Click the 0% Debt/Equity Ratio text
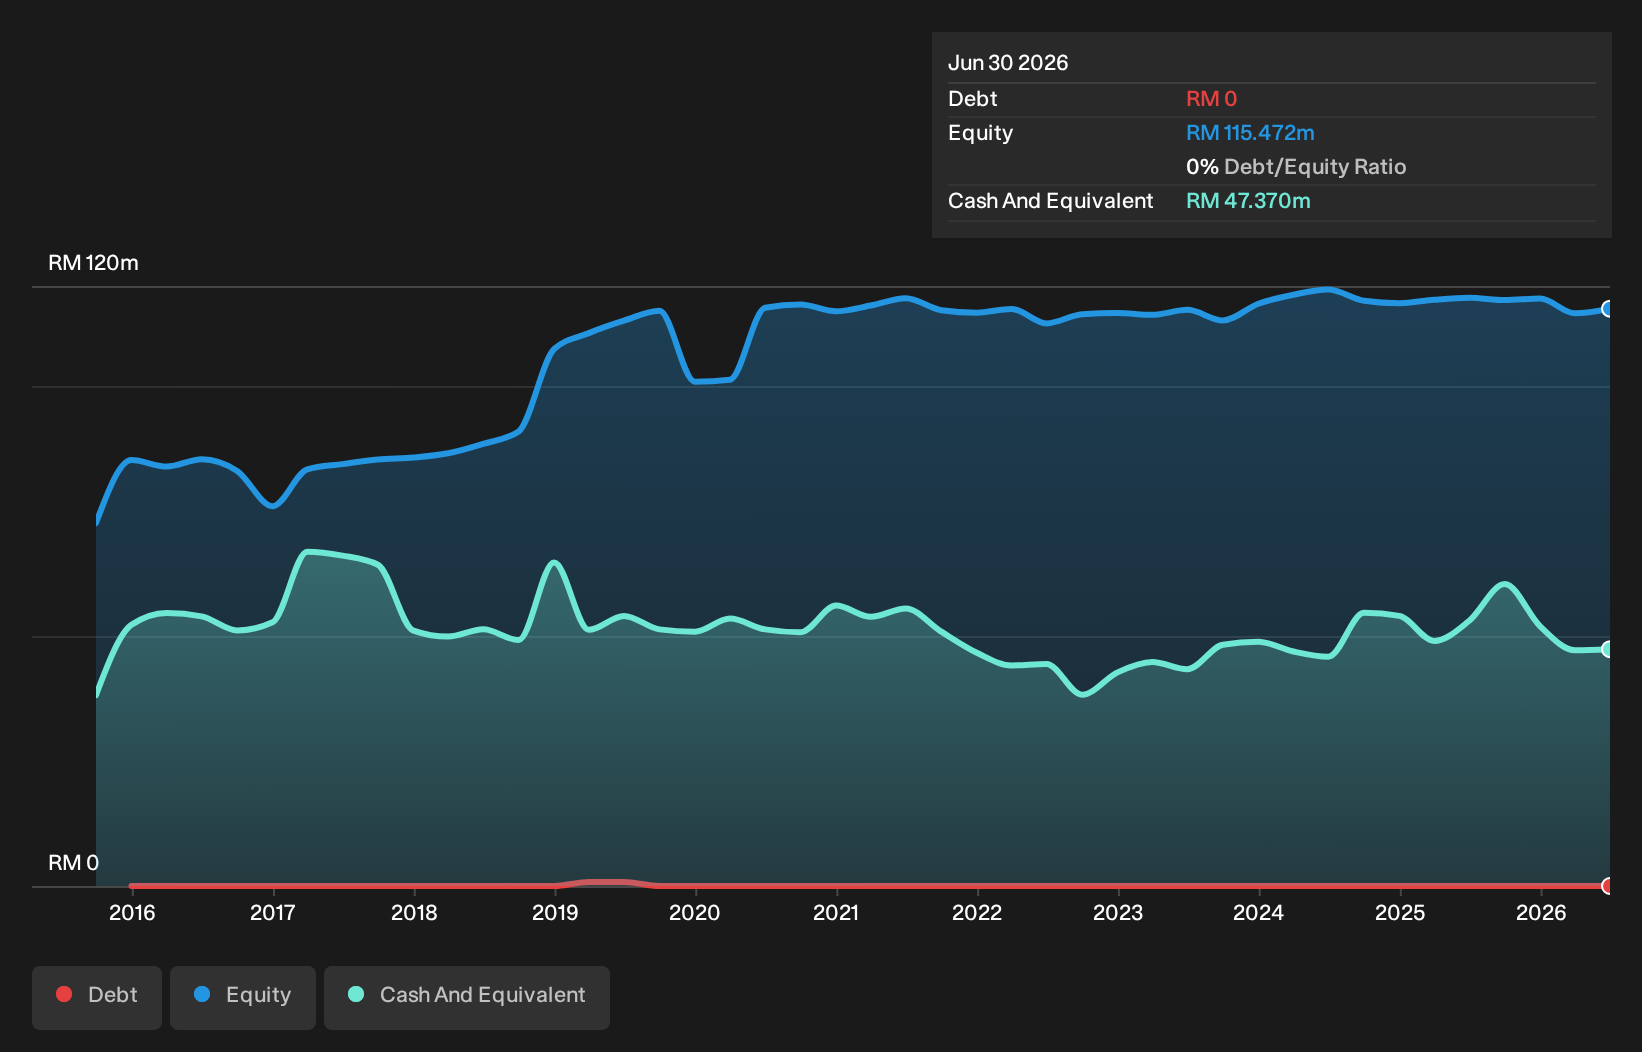The height and width of the screenshot is (1052, 1642). click(x=1296, y=167)
